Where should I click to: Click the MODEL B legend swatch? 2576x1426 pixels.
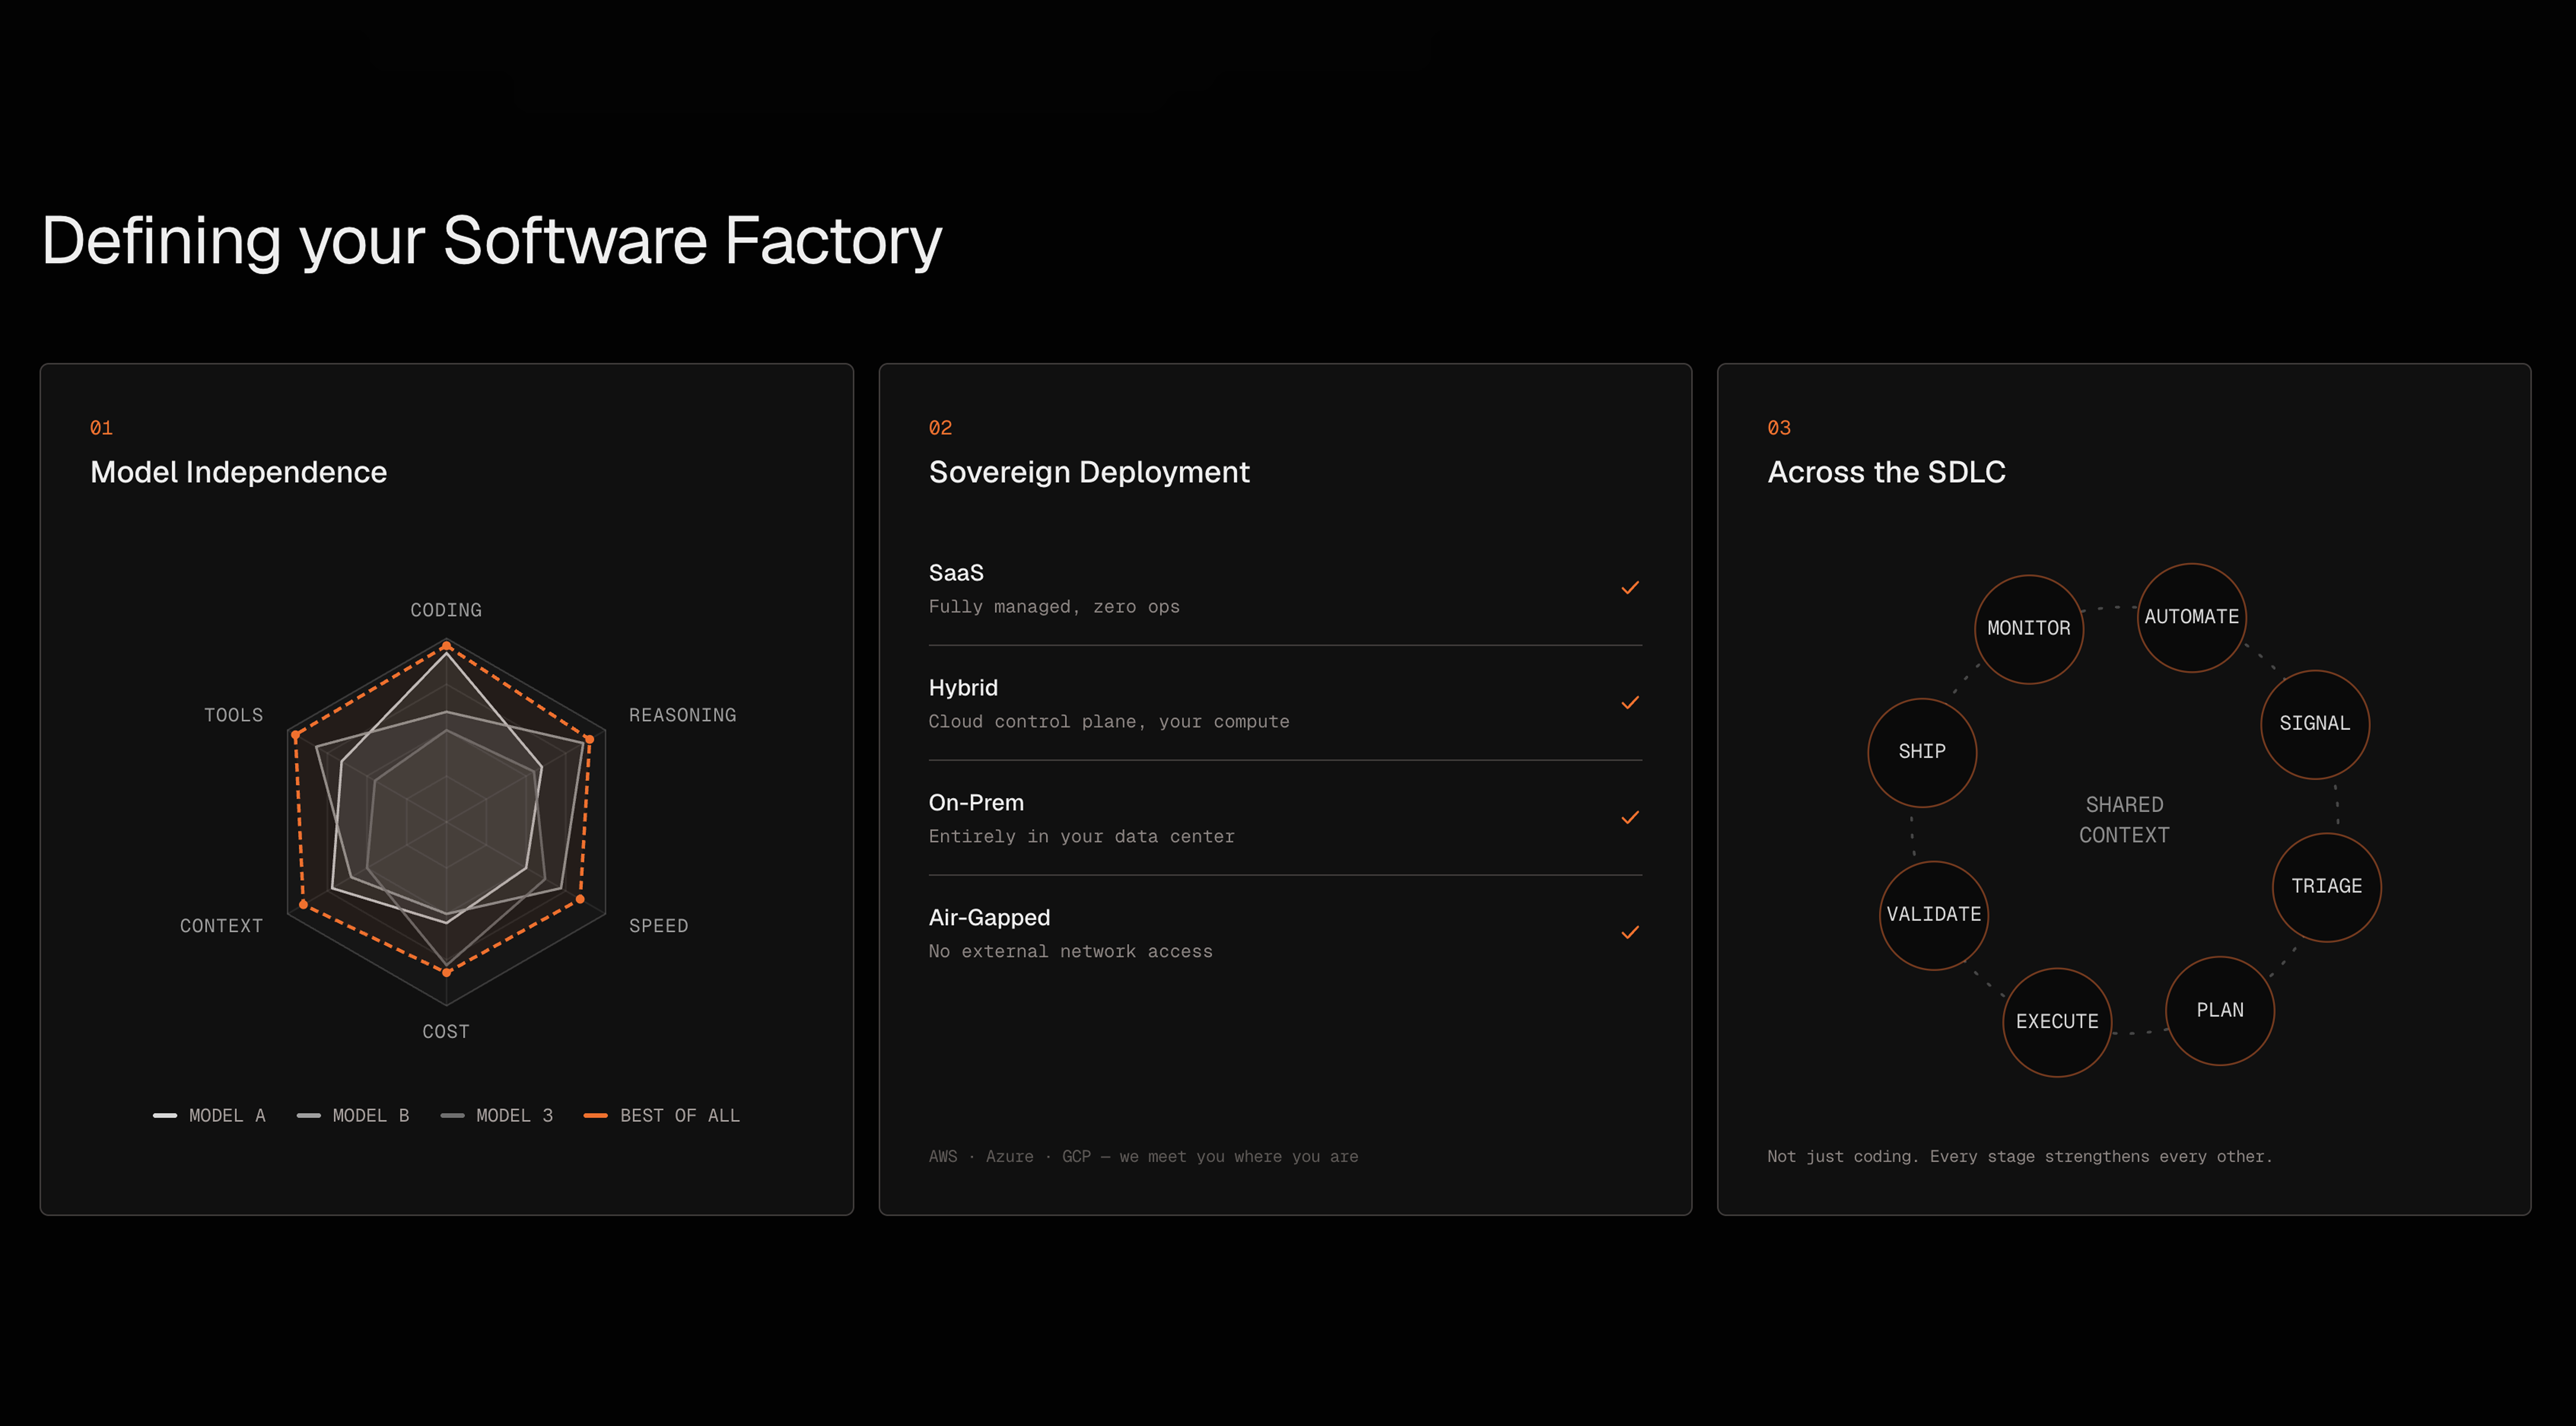point(308,1115)
